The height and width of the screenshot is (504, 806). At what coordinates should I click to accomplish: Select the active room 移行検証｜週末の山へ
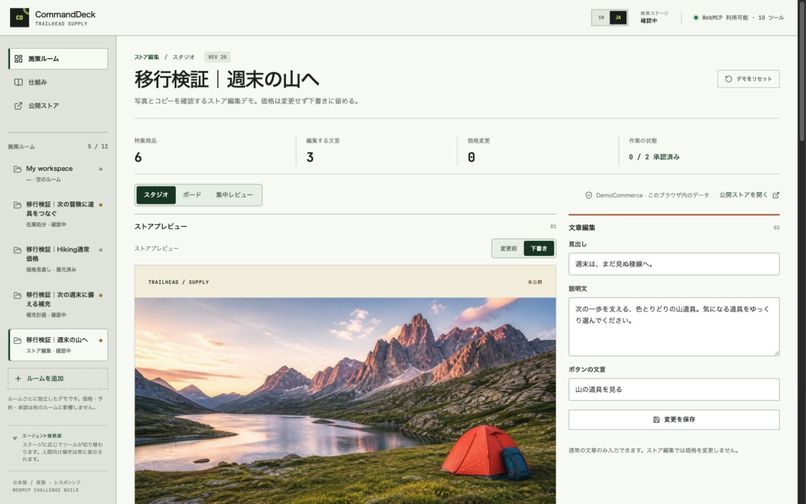[x=58, y=345]
